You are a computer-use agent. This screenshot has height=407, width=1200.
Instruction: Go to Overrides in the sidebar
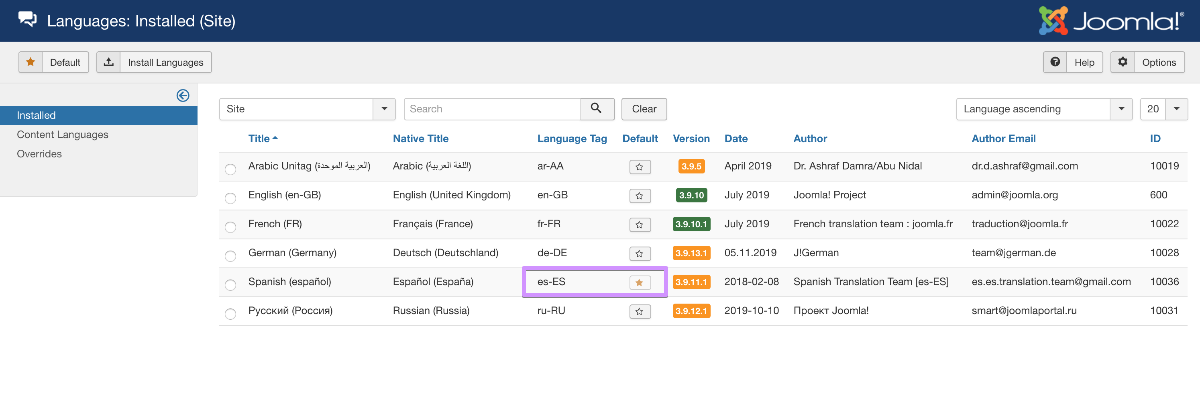pyautogui.click(x=39, y=154)
